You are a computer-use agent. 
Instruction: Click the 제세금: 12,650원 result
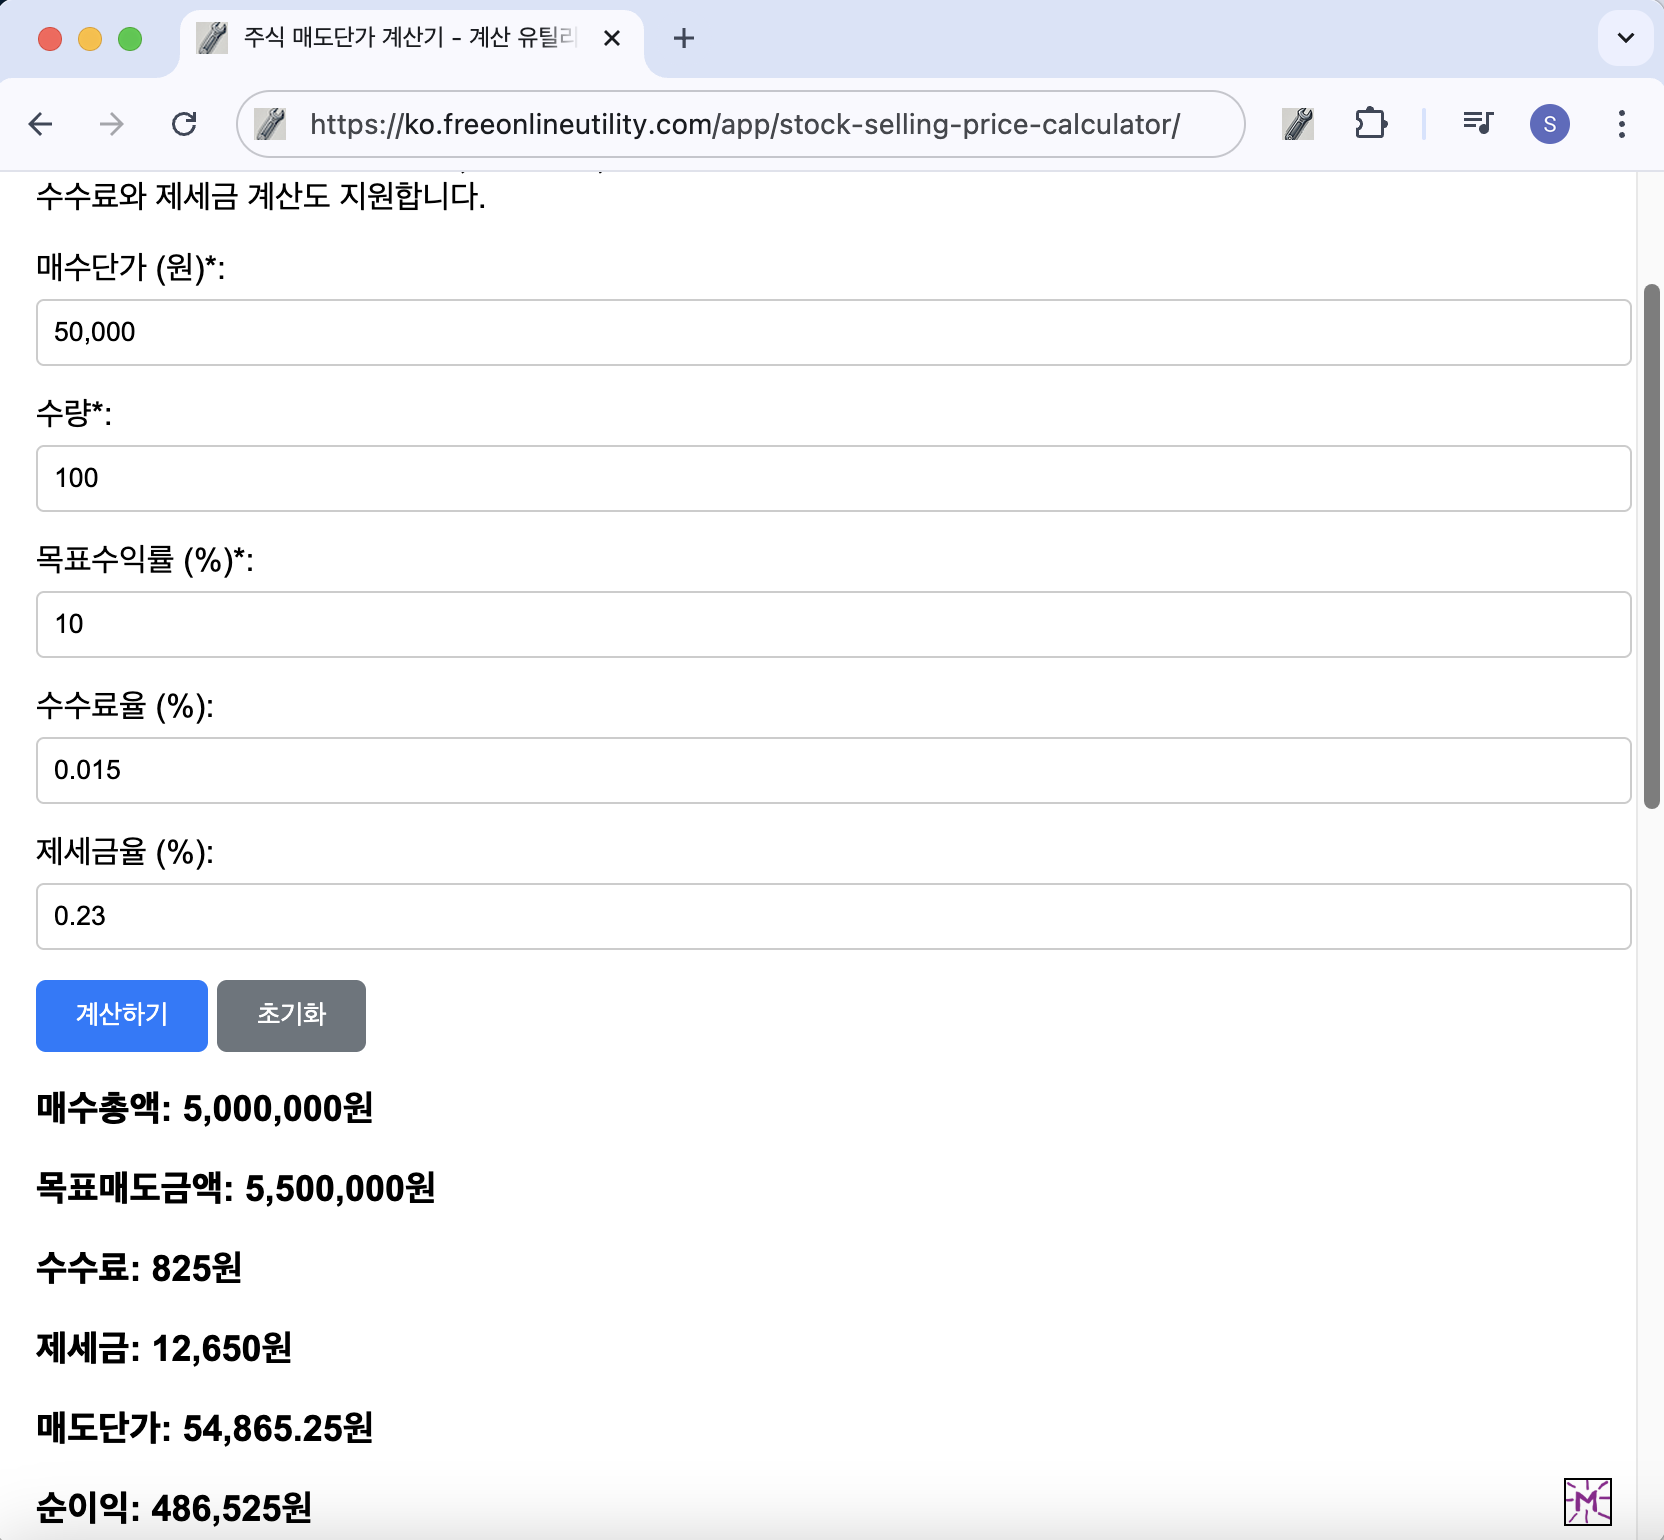point(164,1348)
